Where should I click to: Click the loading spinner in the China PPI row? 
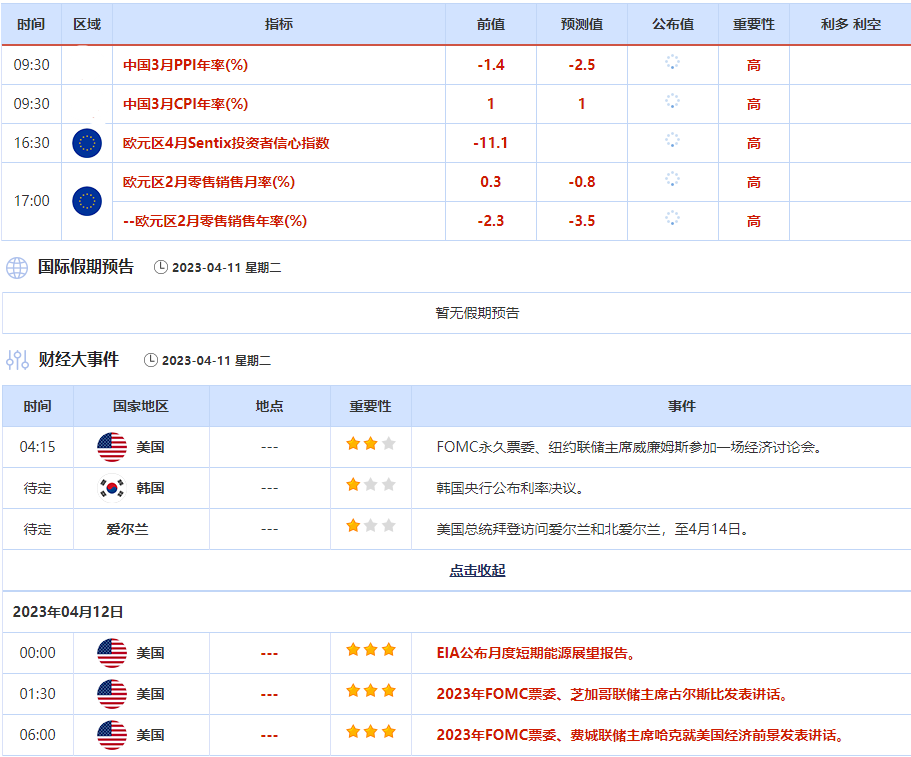click(x=672, y=63)
